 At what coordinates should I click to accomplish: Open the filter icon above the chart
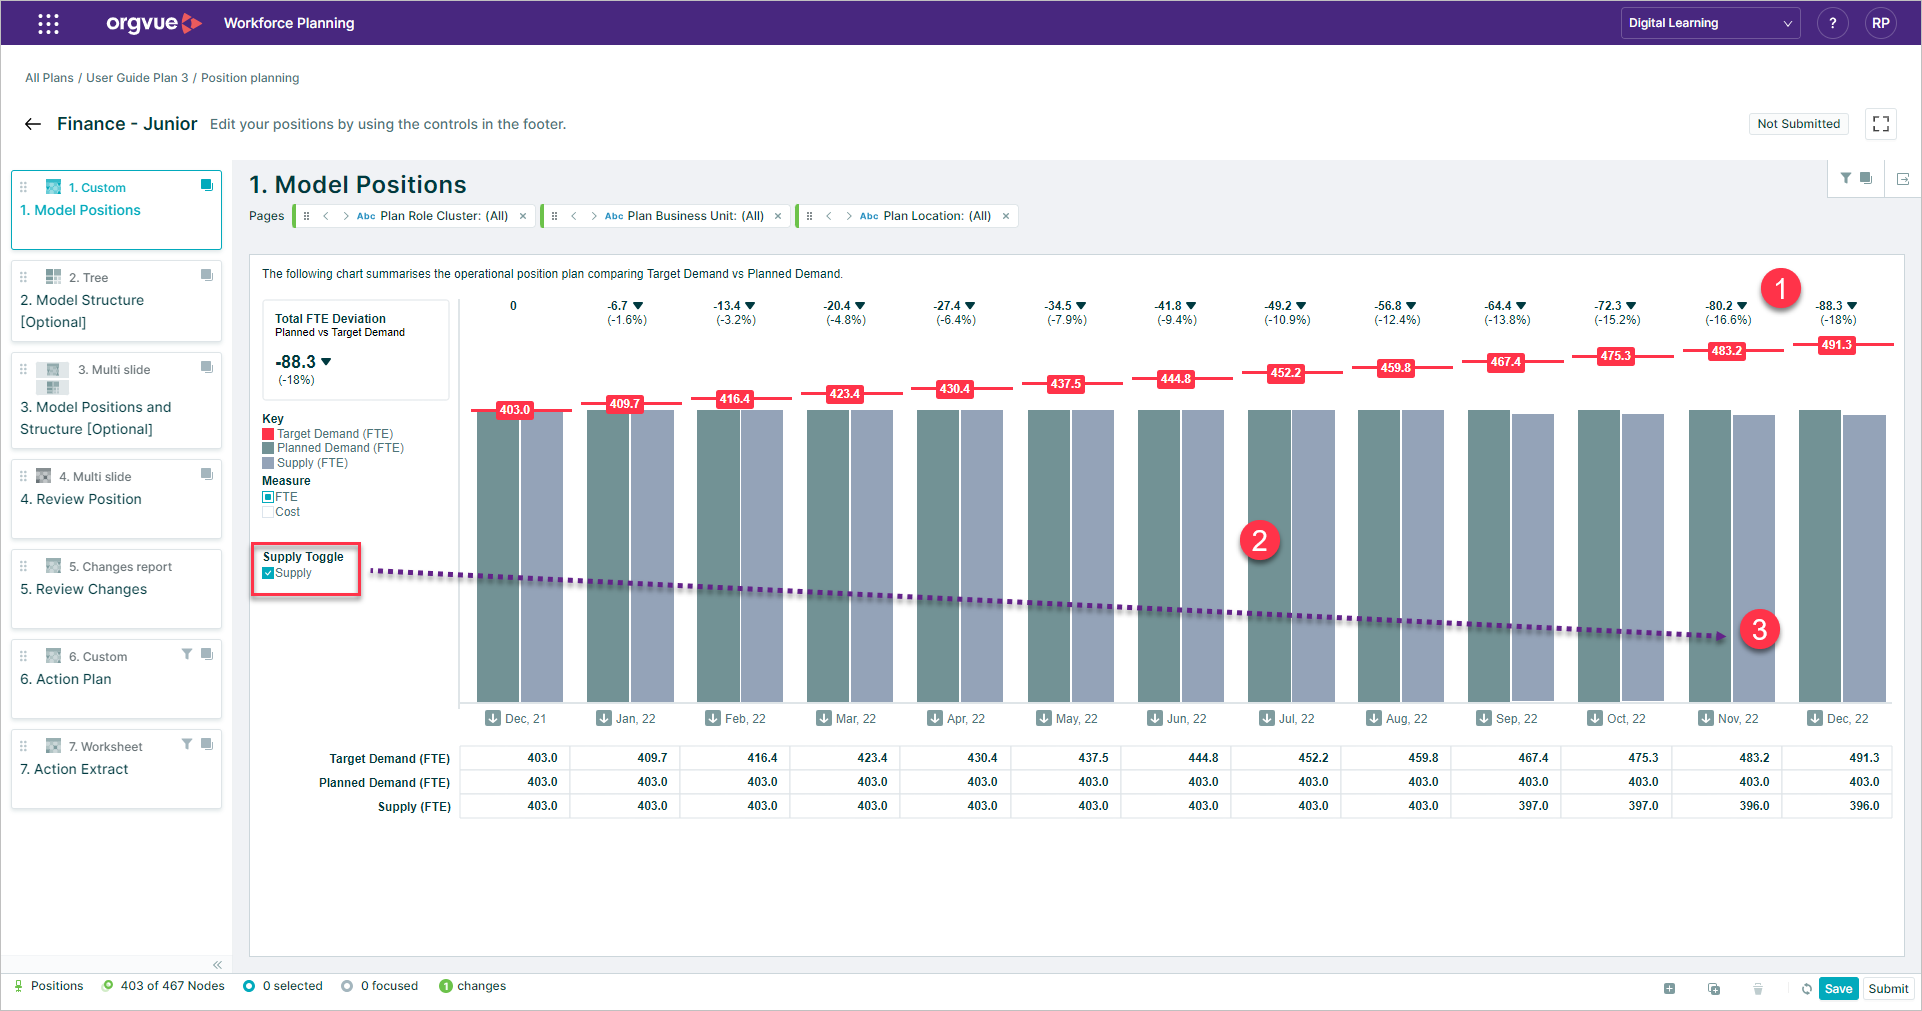pyautogui.click(x=1845, y=178)
